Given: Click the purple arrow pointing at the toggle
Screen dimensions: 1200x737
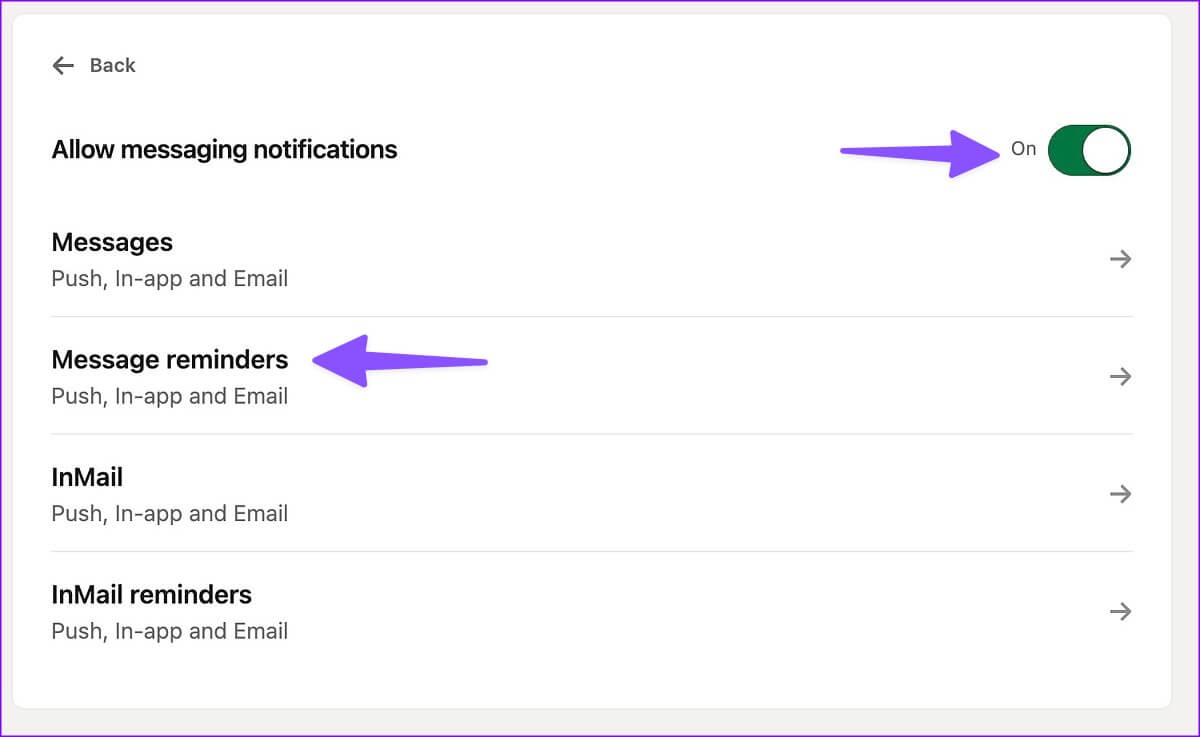Looking at the screenshot, I should tap(920, 152).
